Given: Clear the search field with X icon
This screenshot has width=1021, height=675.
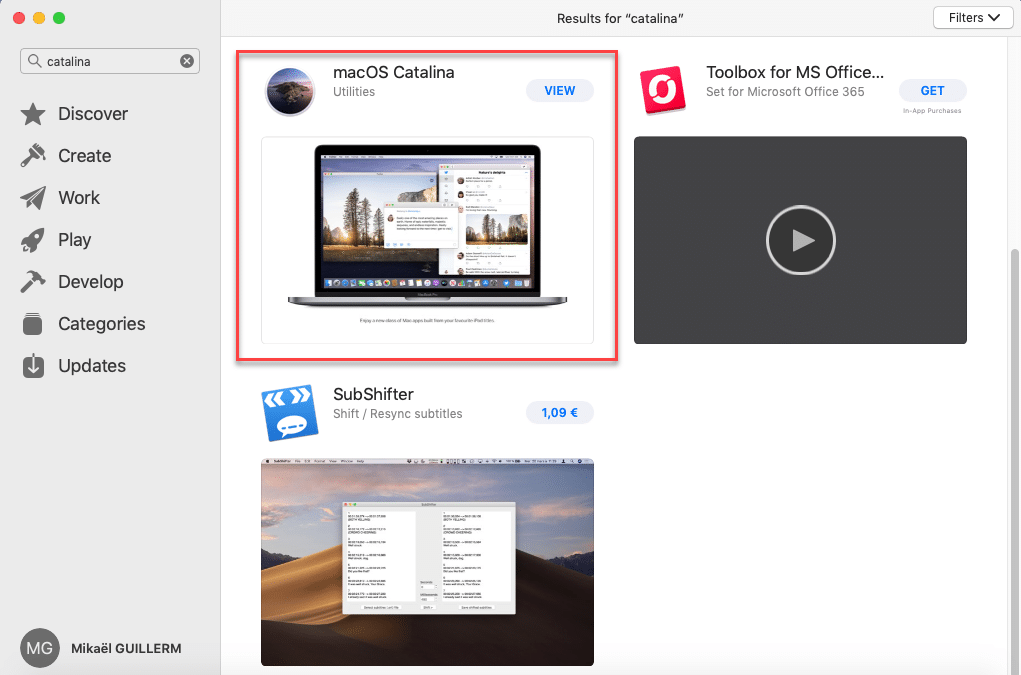Looking at the screenshot, I should coord(187,61).
